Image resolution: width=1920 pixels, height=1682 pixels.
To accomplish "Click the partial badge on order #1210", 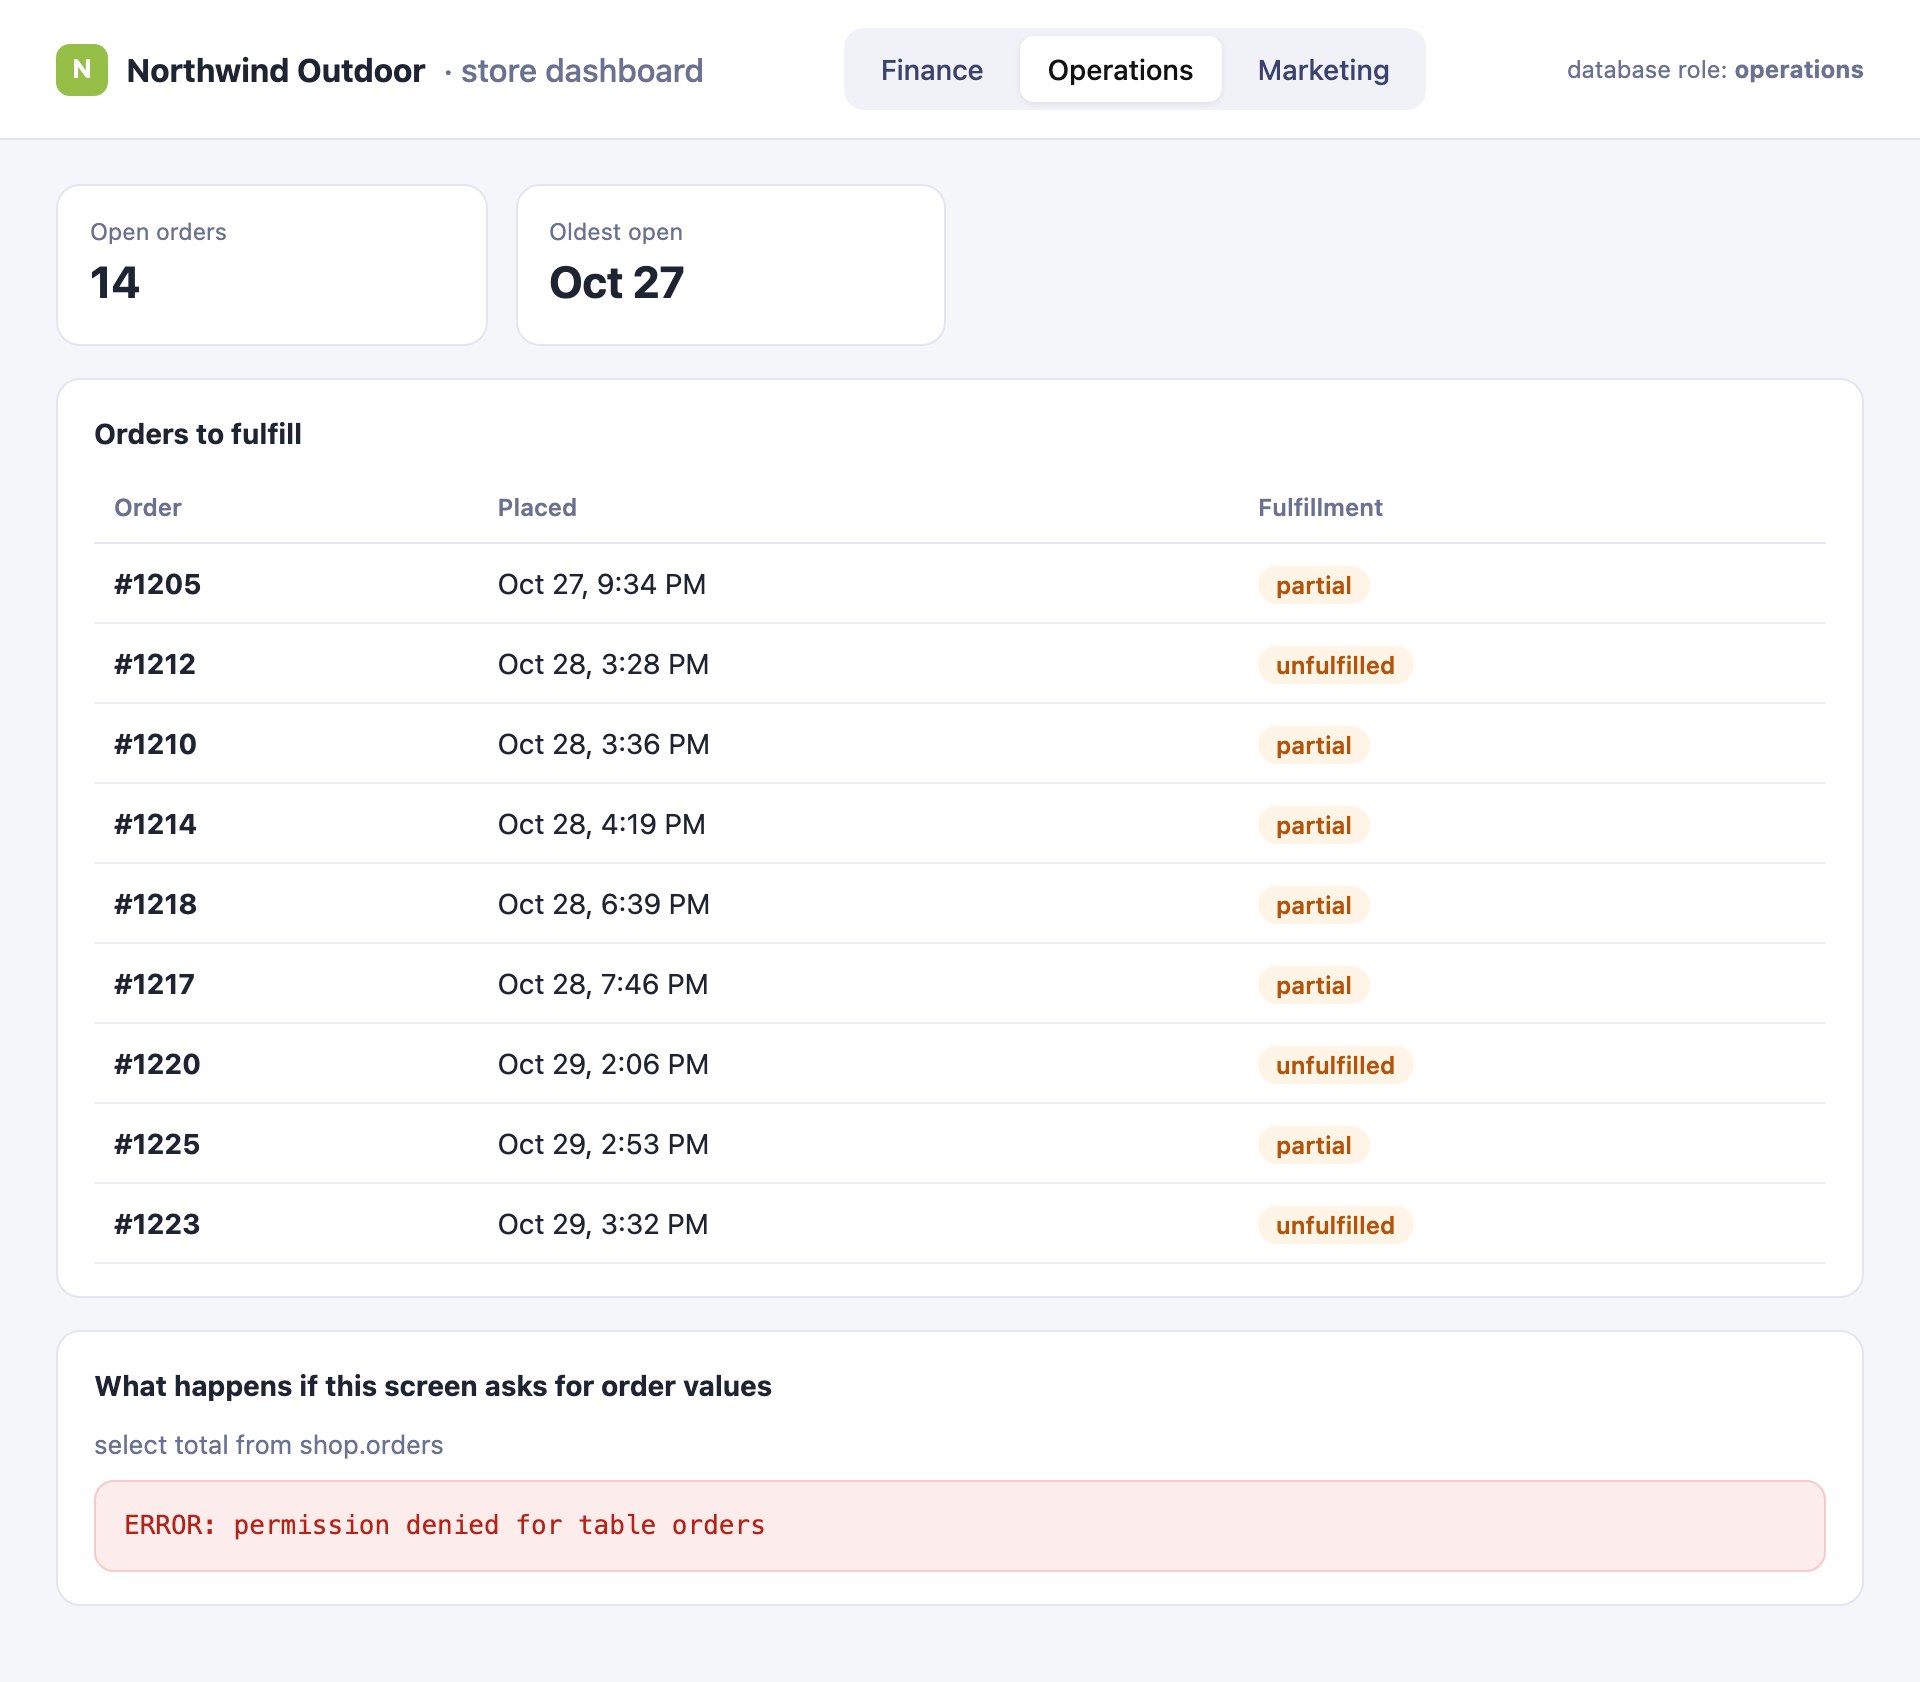I will [x=1313, y=745].
